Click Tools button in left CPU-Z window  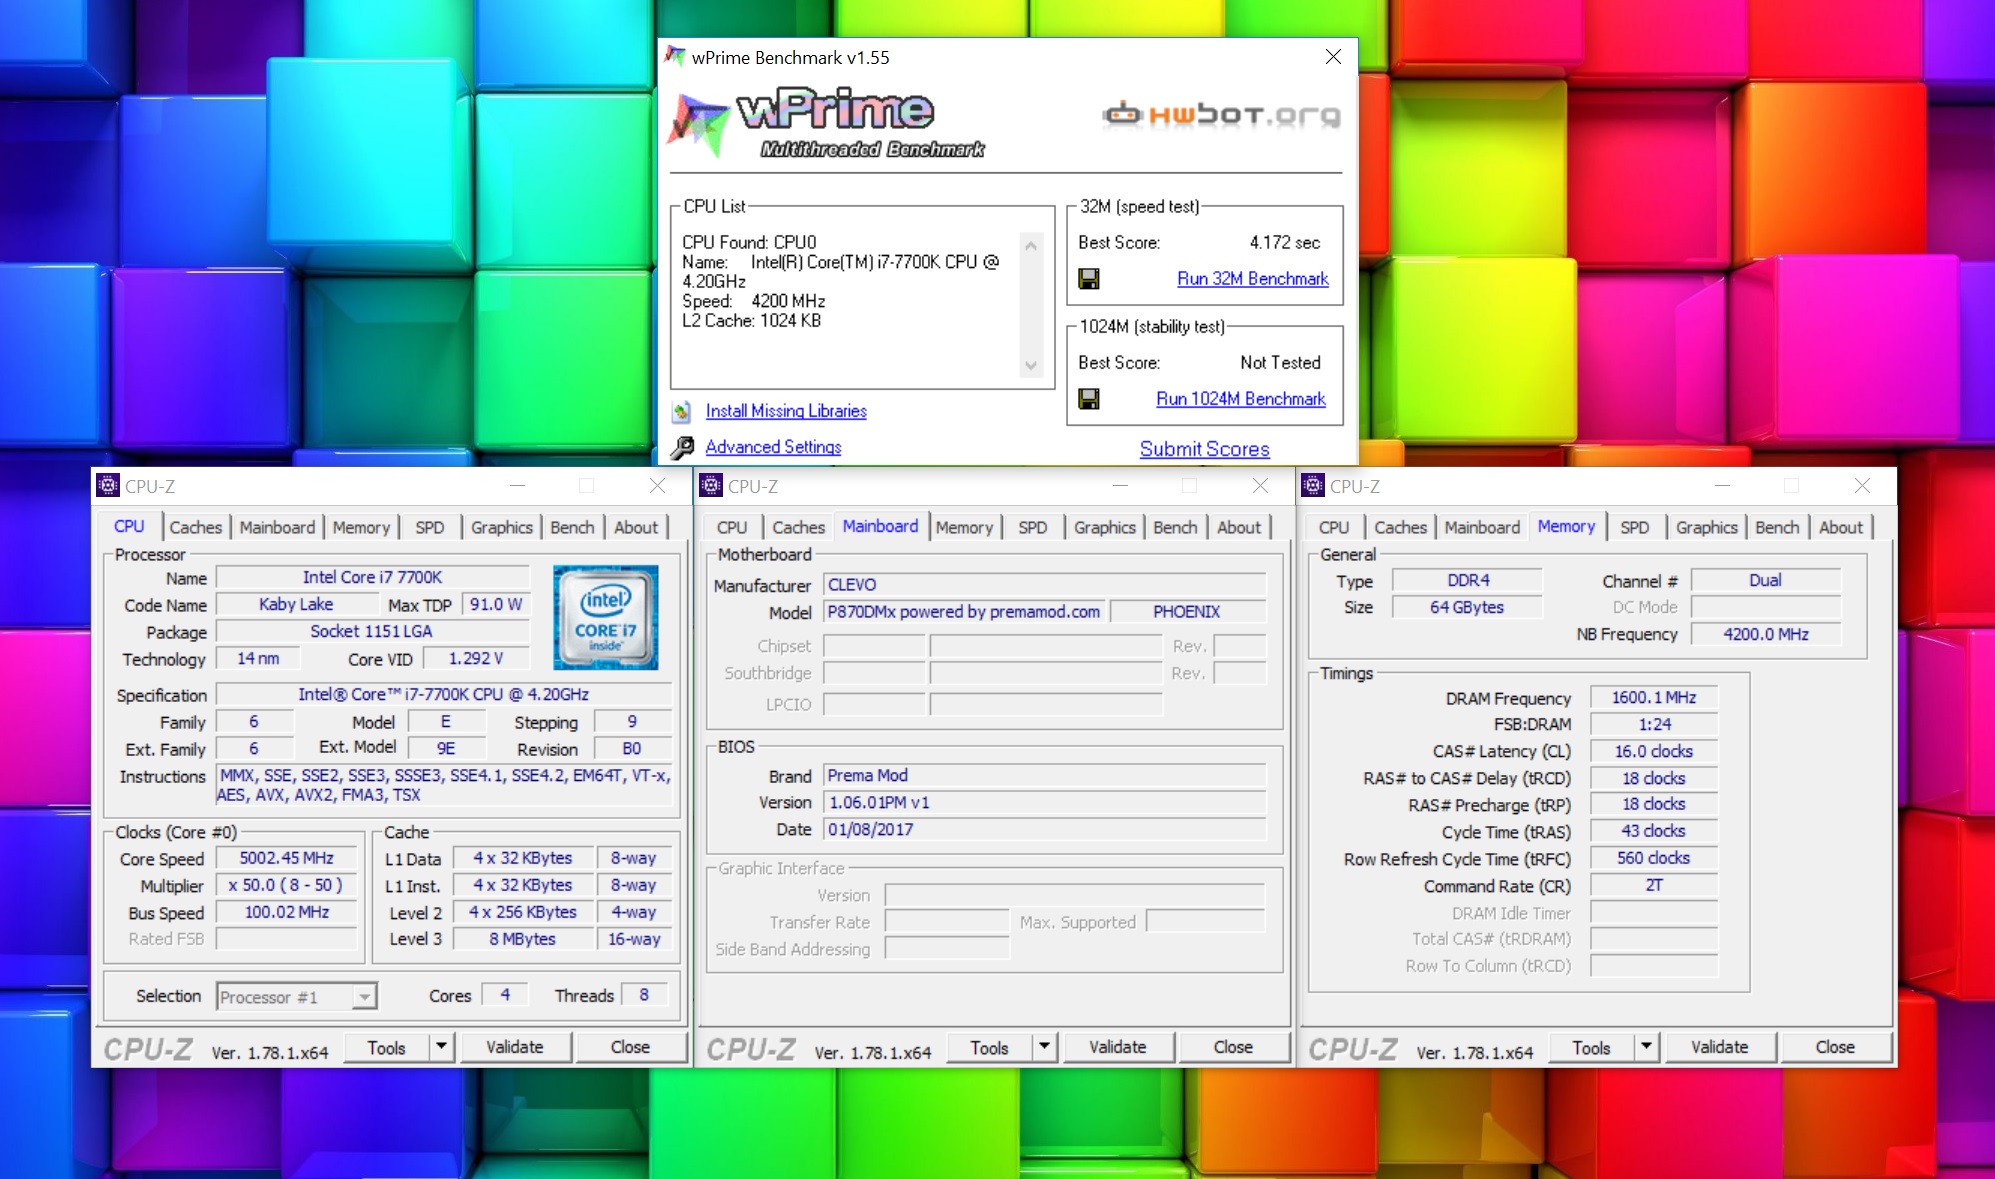[386, 1047]
